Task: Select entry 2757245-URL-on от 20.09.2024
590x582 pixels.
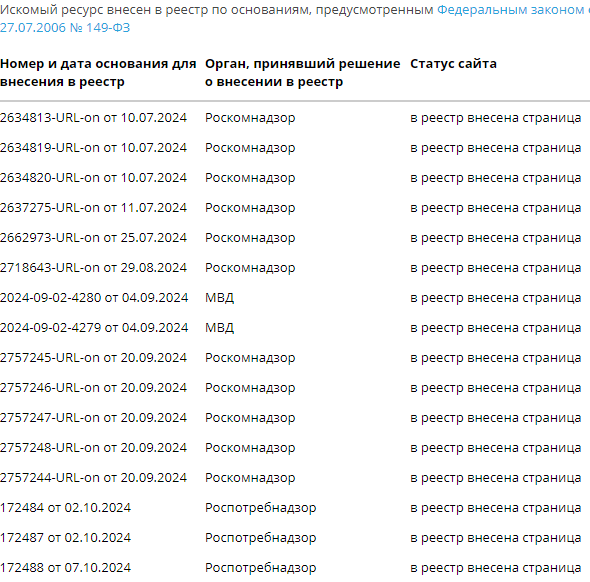Action: click(x=93, y=358)
